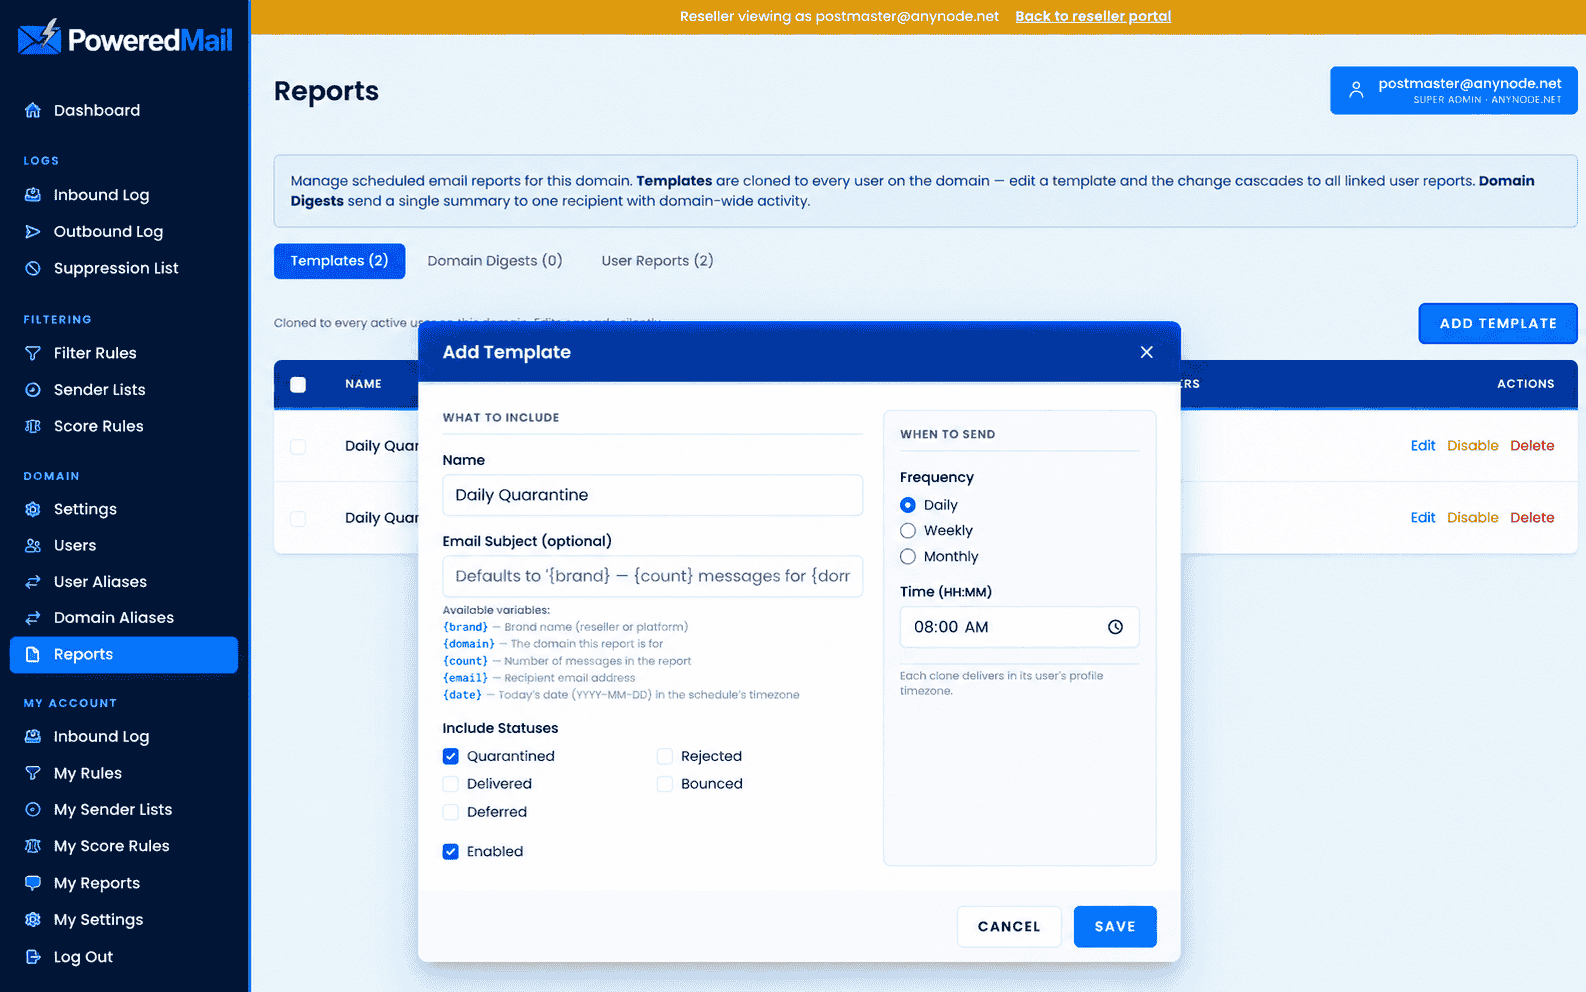Click the Domain Aliases arrows icon

[x=33, y=618]
